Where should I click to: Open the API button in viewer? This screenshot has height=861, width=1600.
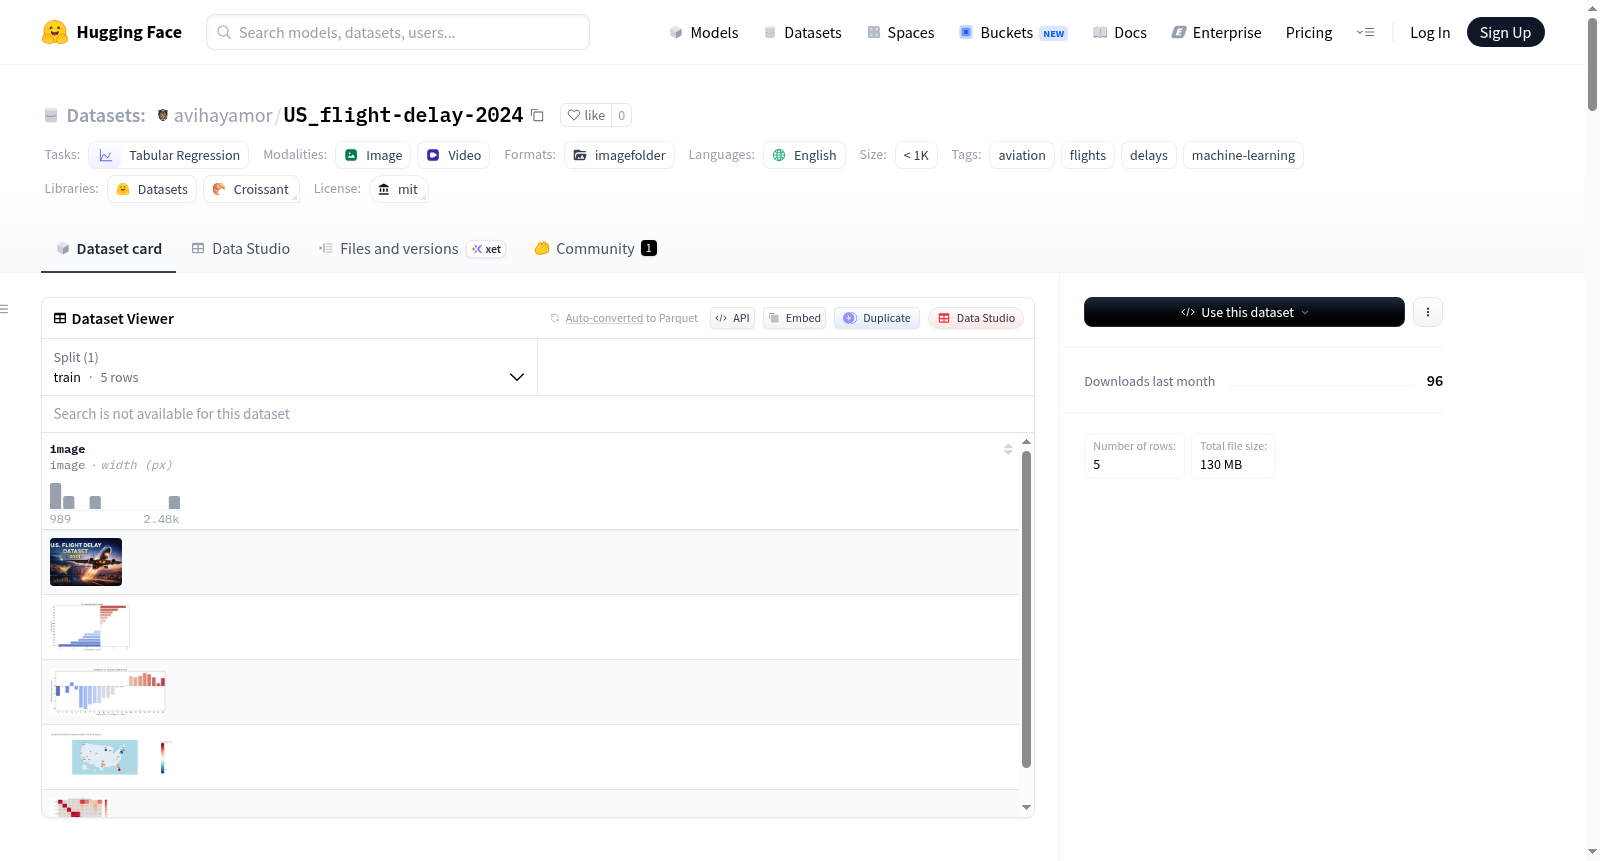(732, 318)
